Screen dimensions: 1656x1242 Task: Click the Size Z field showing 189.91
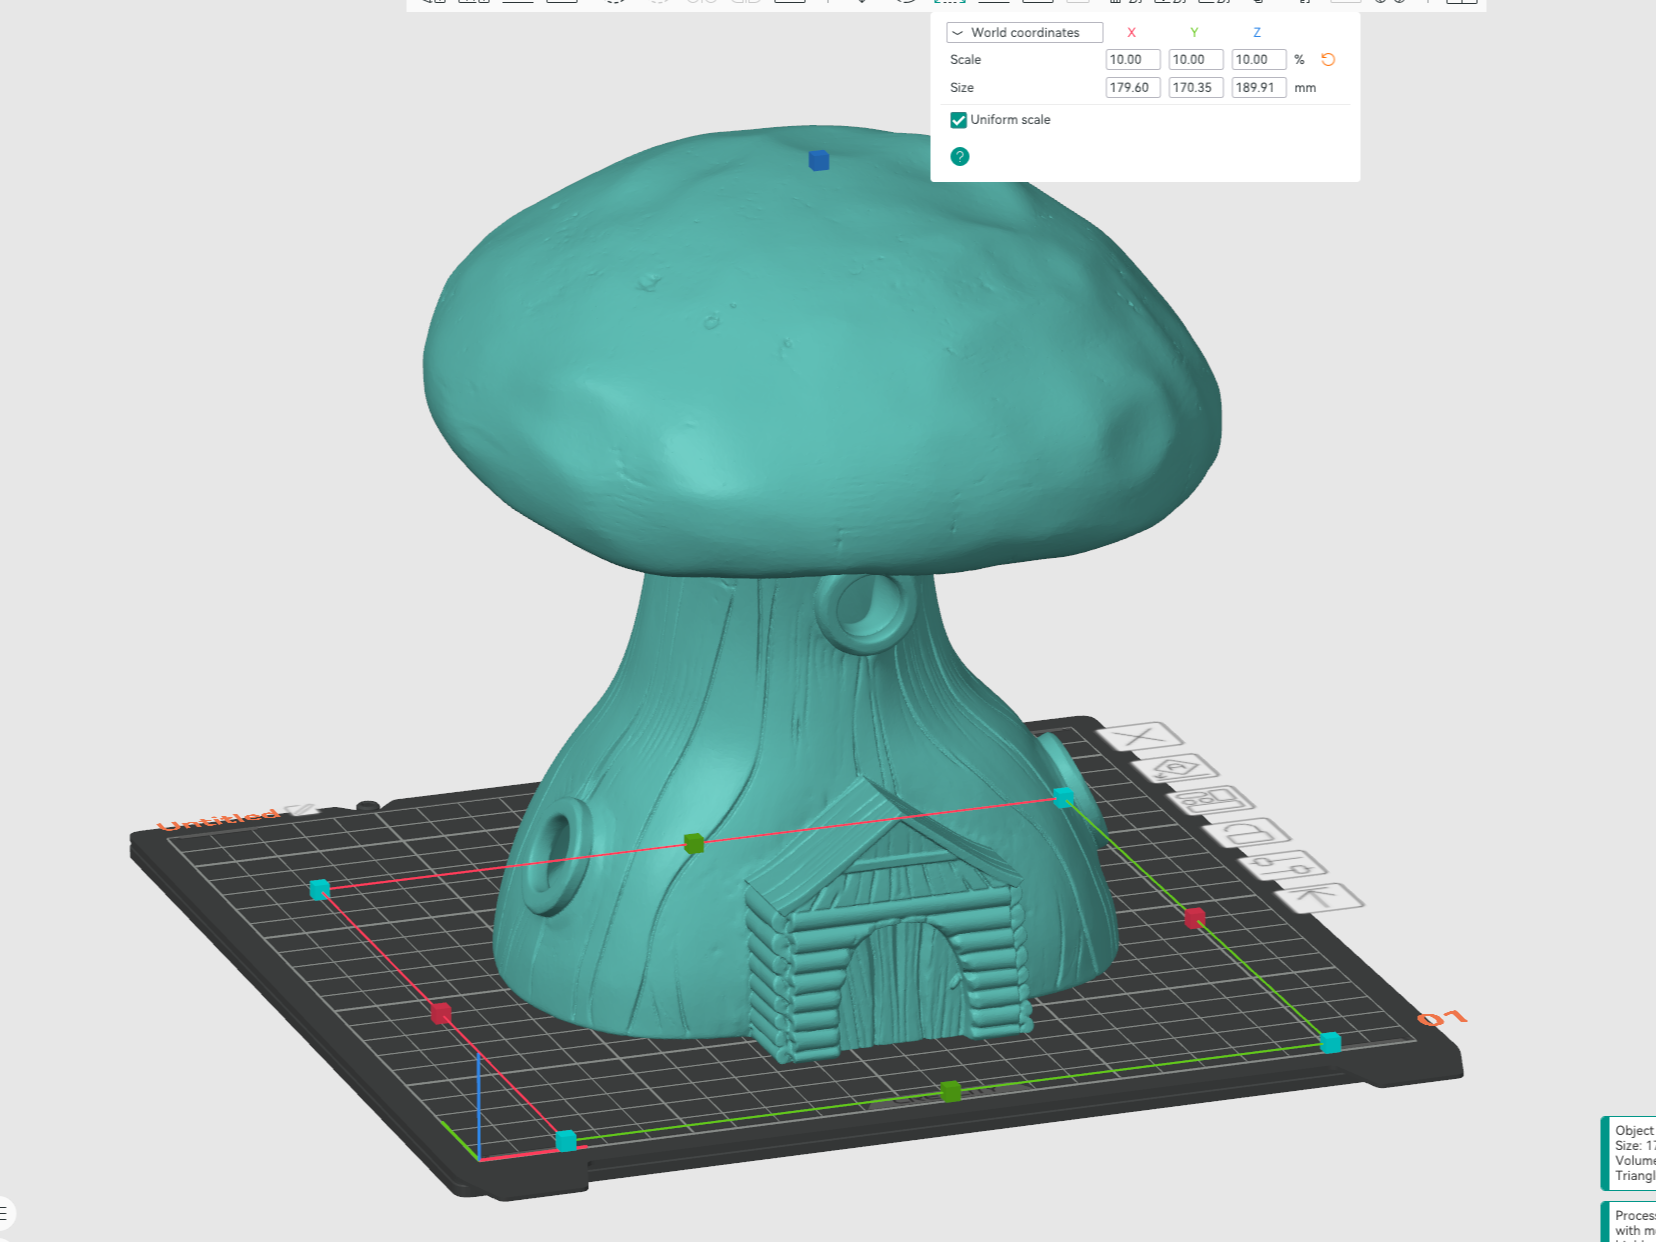1259,88
